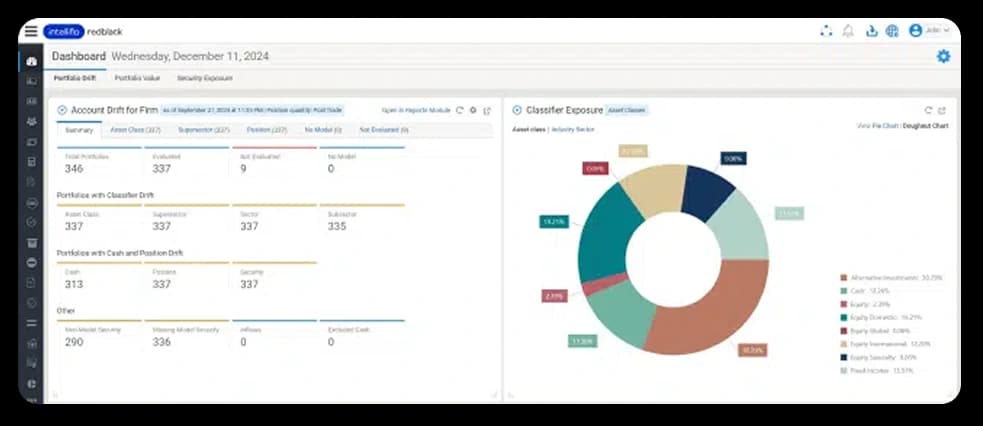
Task: Select the Supersector (337) tab
Action: 204,130
